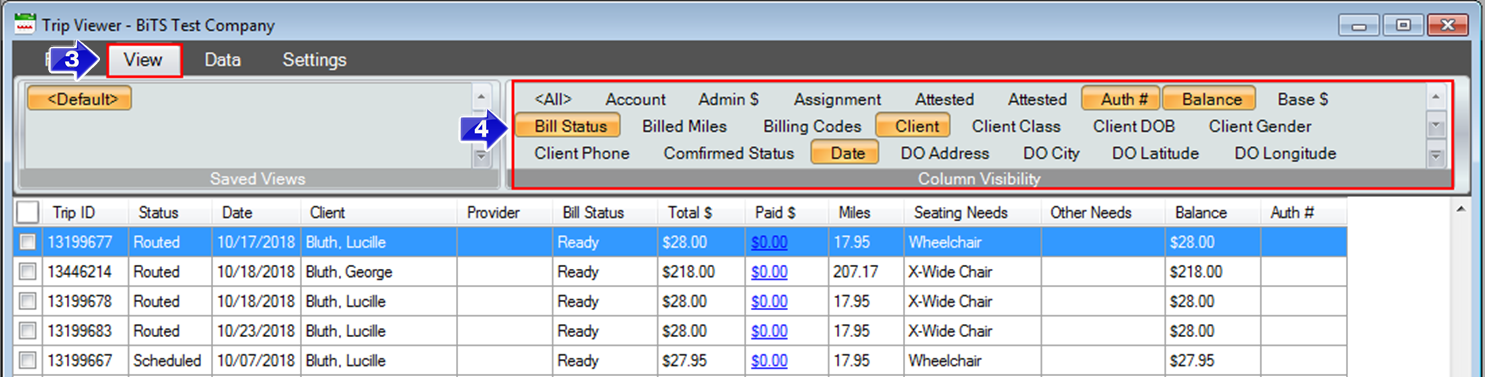Viewport: 1485px width, 377px height.
Task: Open the $0.00 paid link for trip 13199683
Action: (769, 331)
